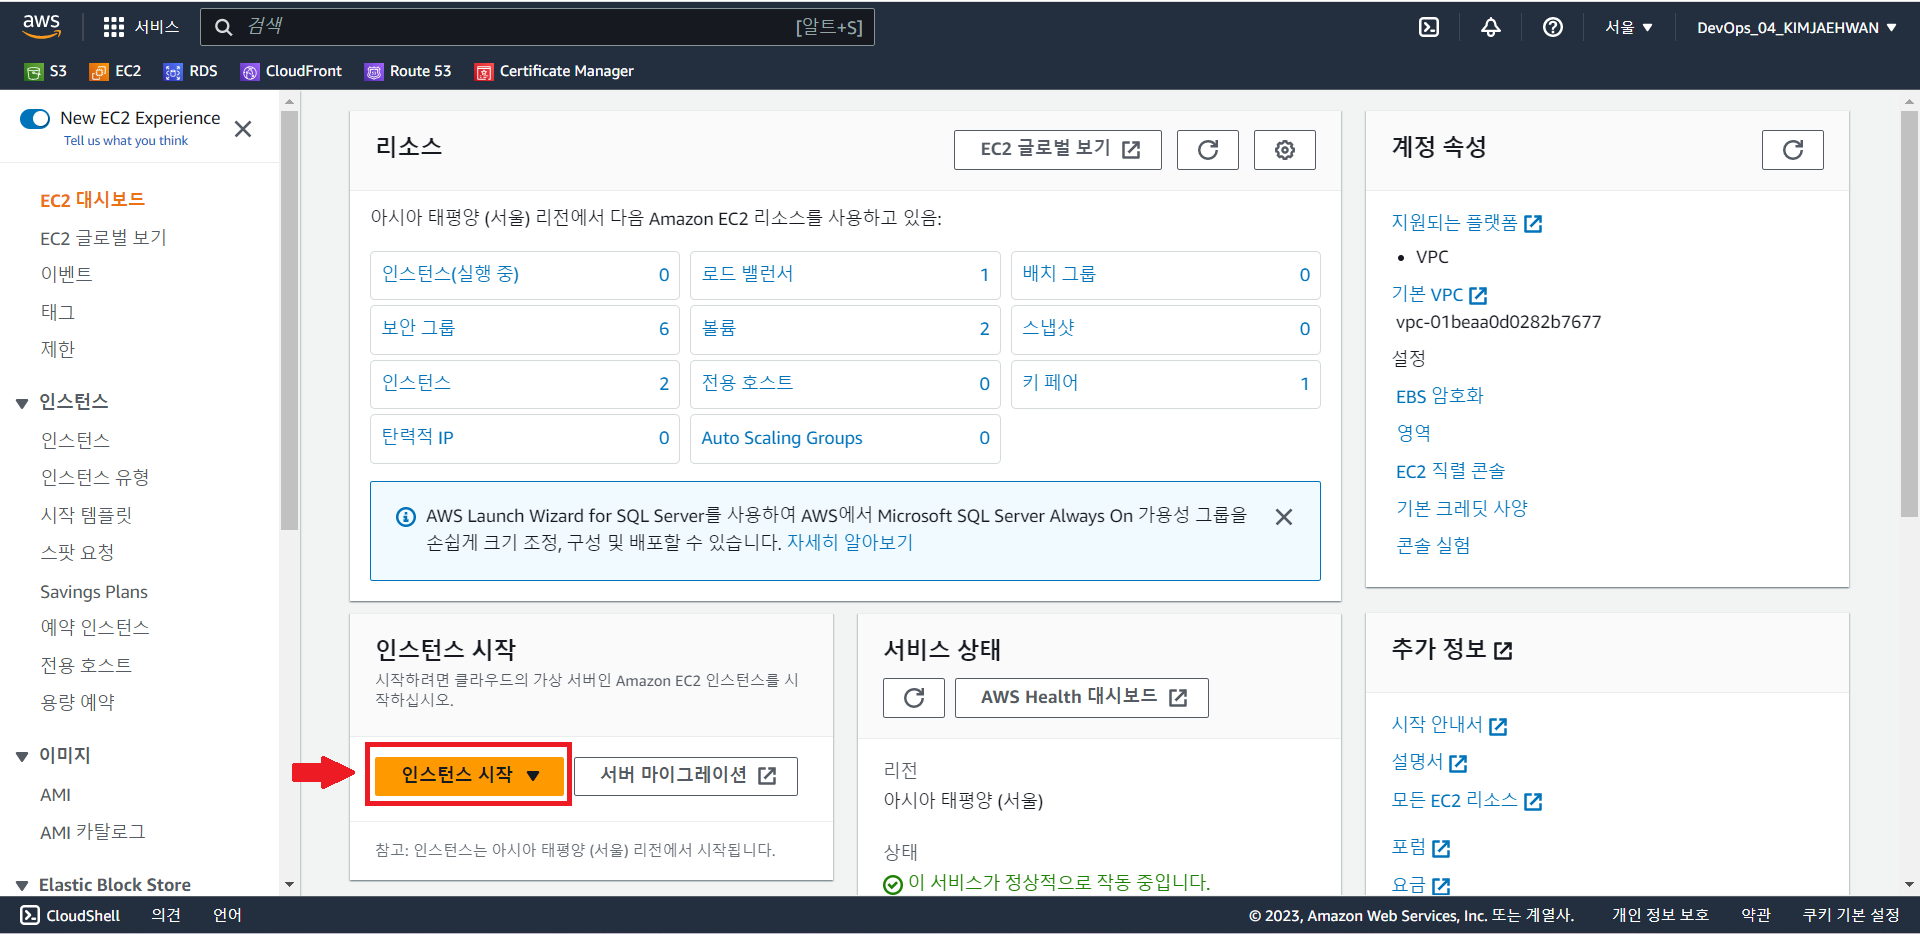This screenshot has height=934, width=1920.
Task: Click the sidebar vertical scrollbar
Action: pyautogui.click(x=290, y=320)
